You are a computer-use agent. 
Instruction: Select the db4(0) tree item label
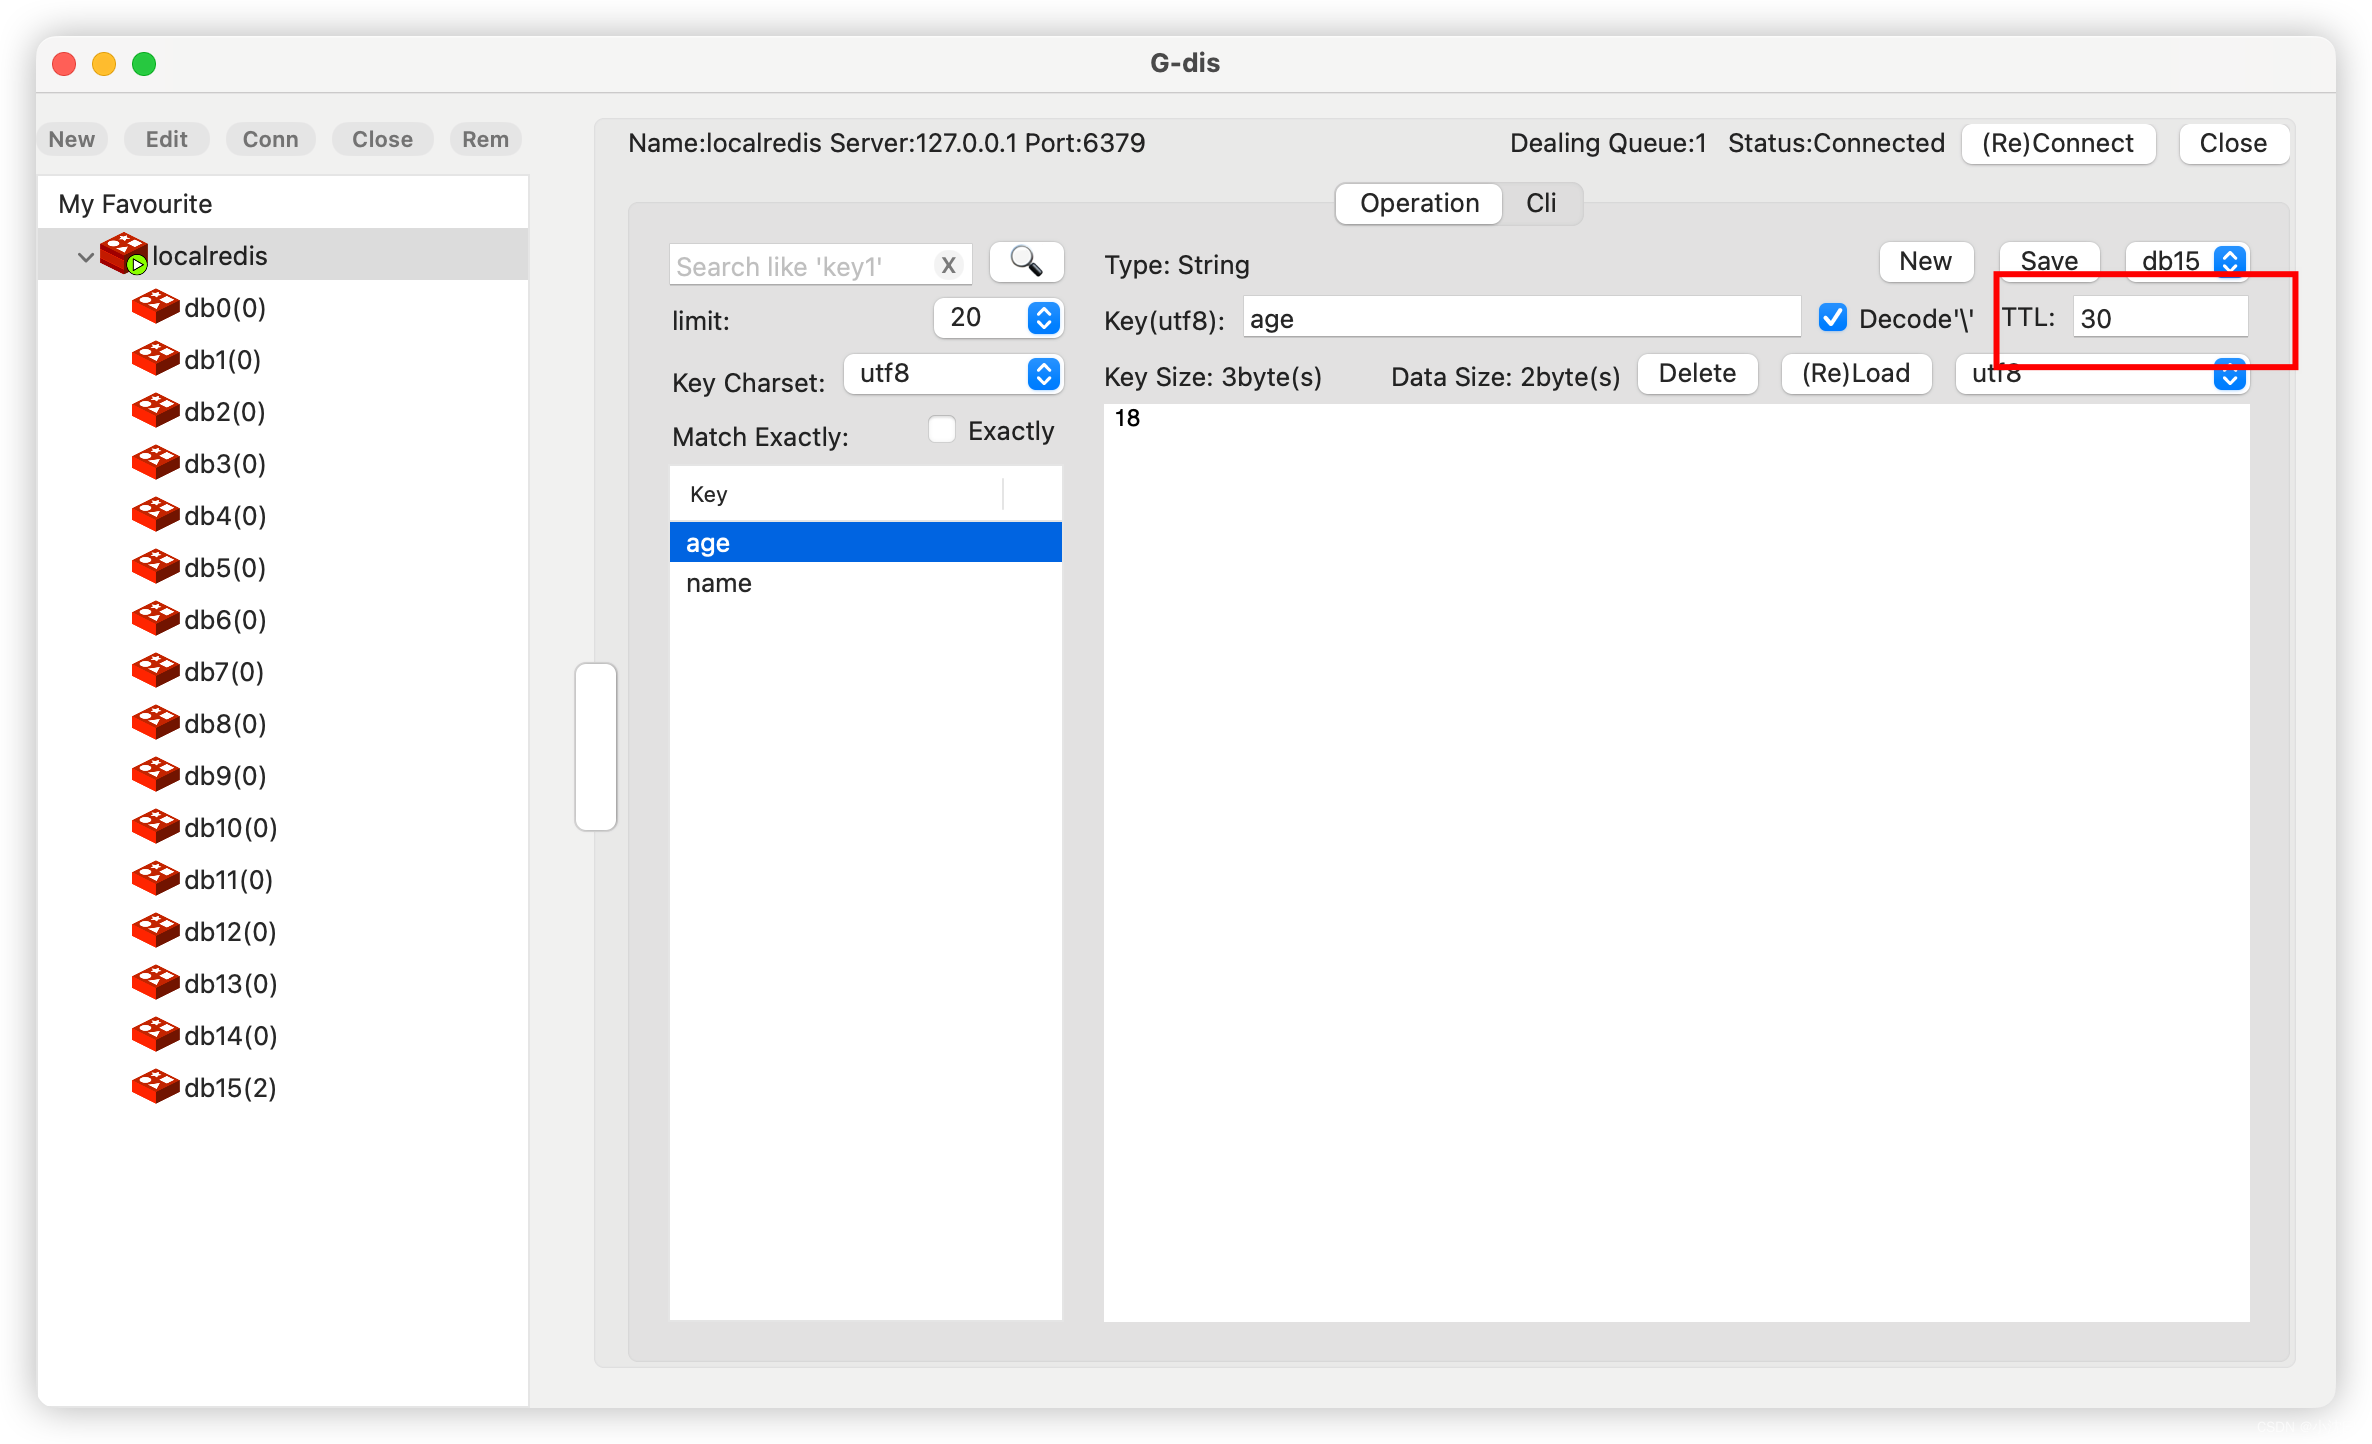point(225,516)
